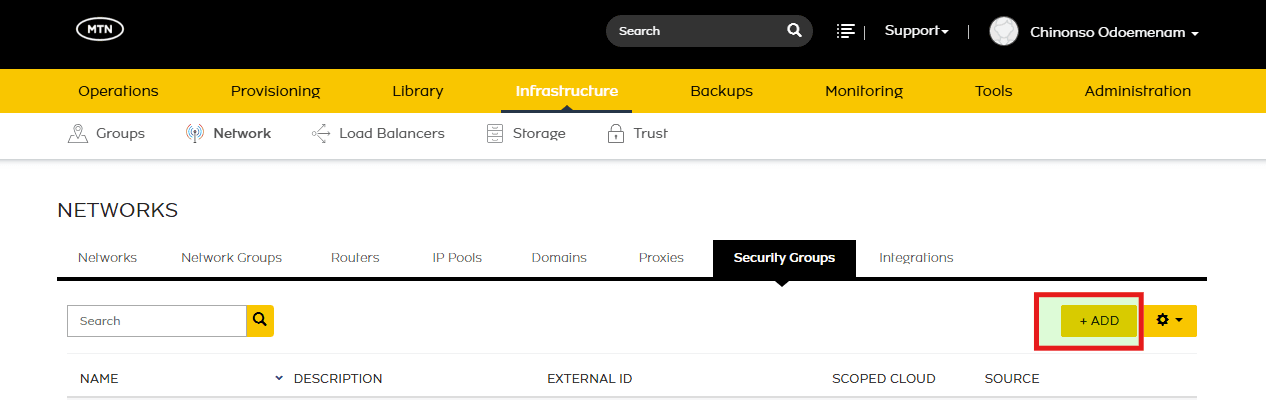Viewport: 1266px width, 400px height.
Task: Click the Storage icon
Action: tap(495, 133)
